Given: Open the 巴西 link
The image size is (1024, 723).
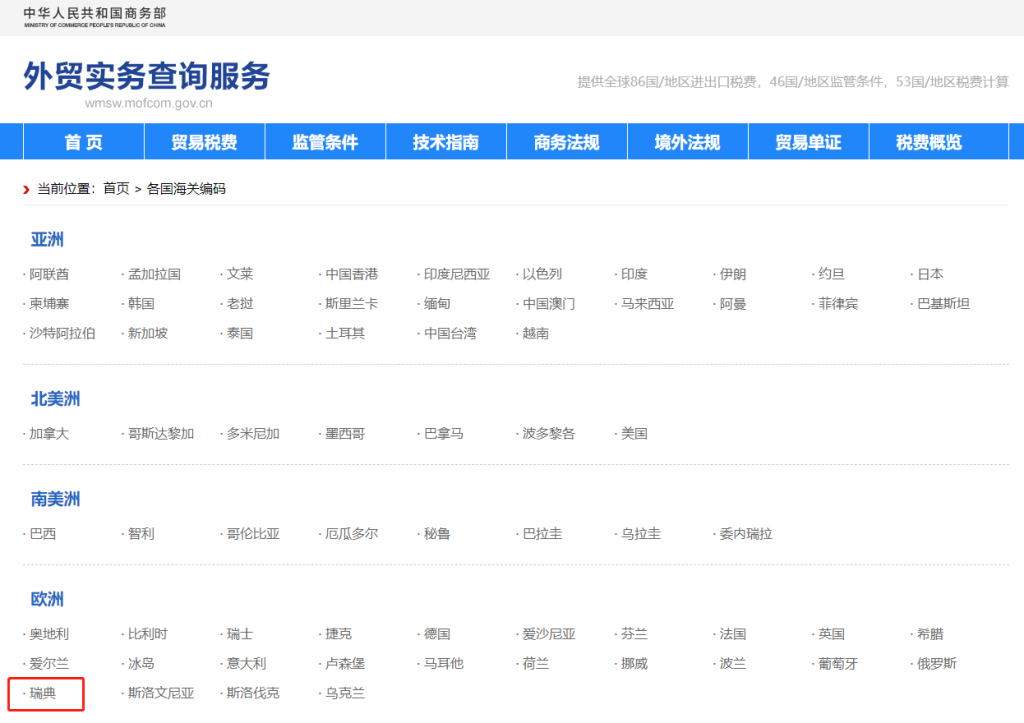Looking at the screenshot, I should pyautogui.click(x=42, y=534).
